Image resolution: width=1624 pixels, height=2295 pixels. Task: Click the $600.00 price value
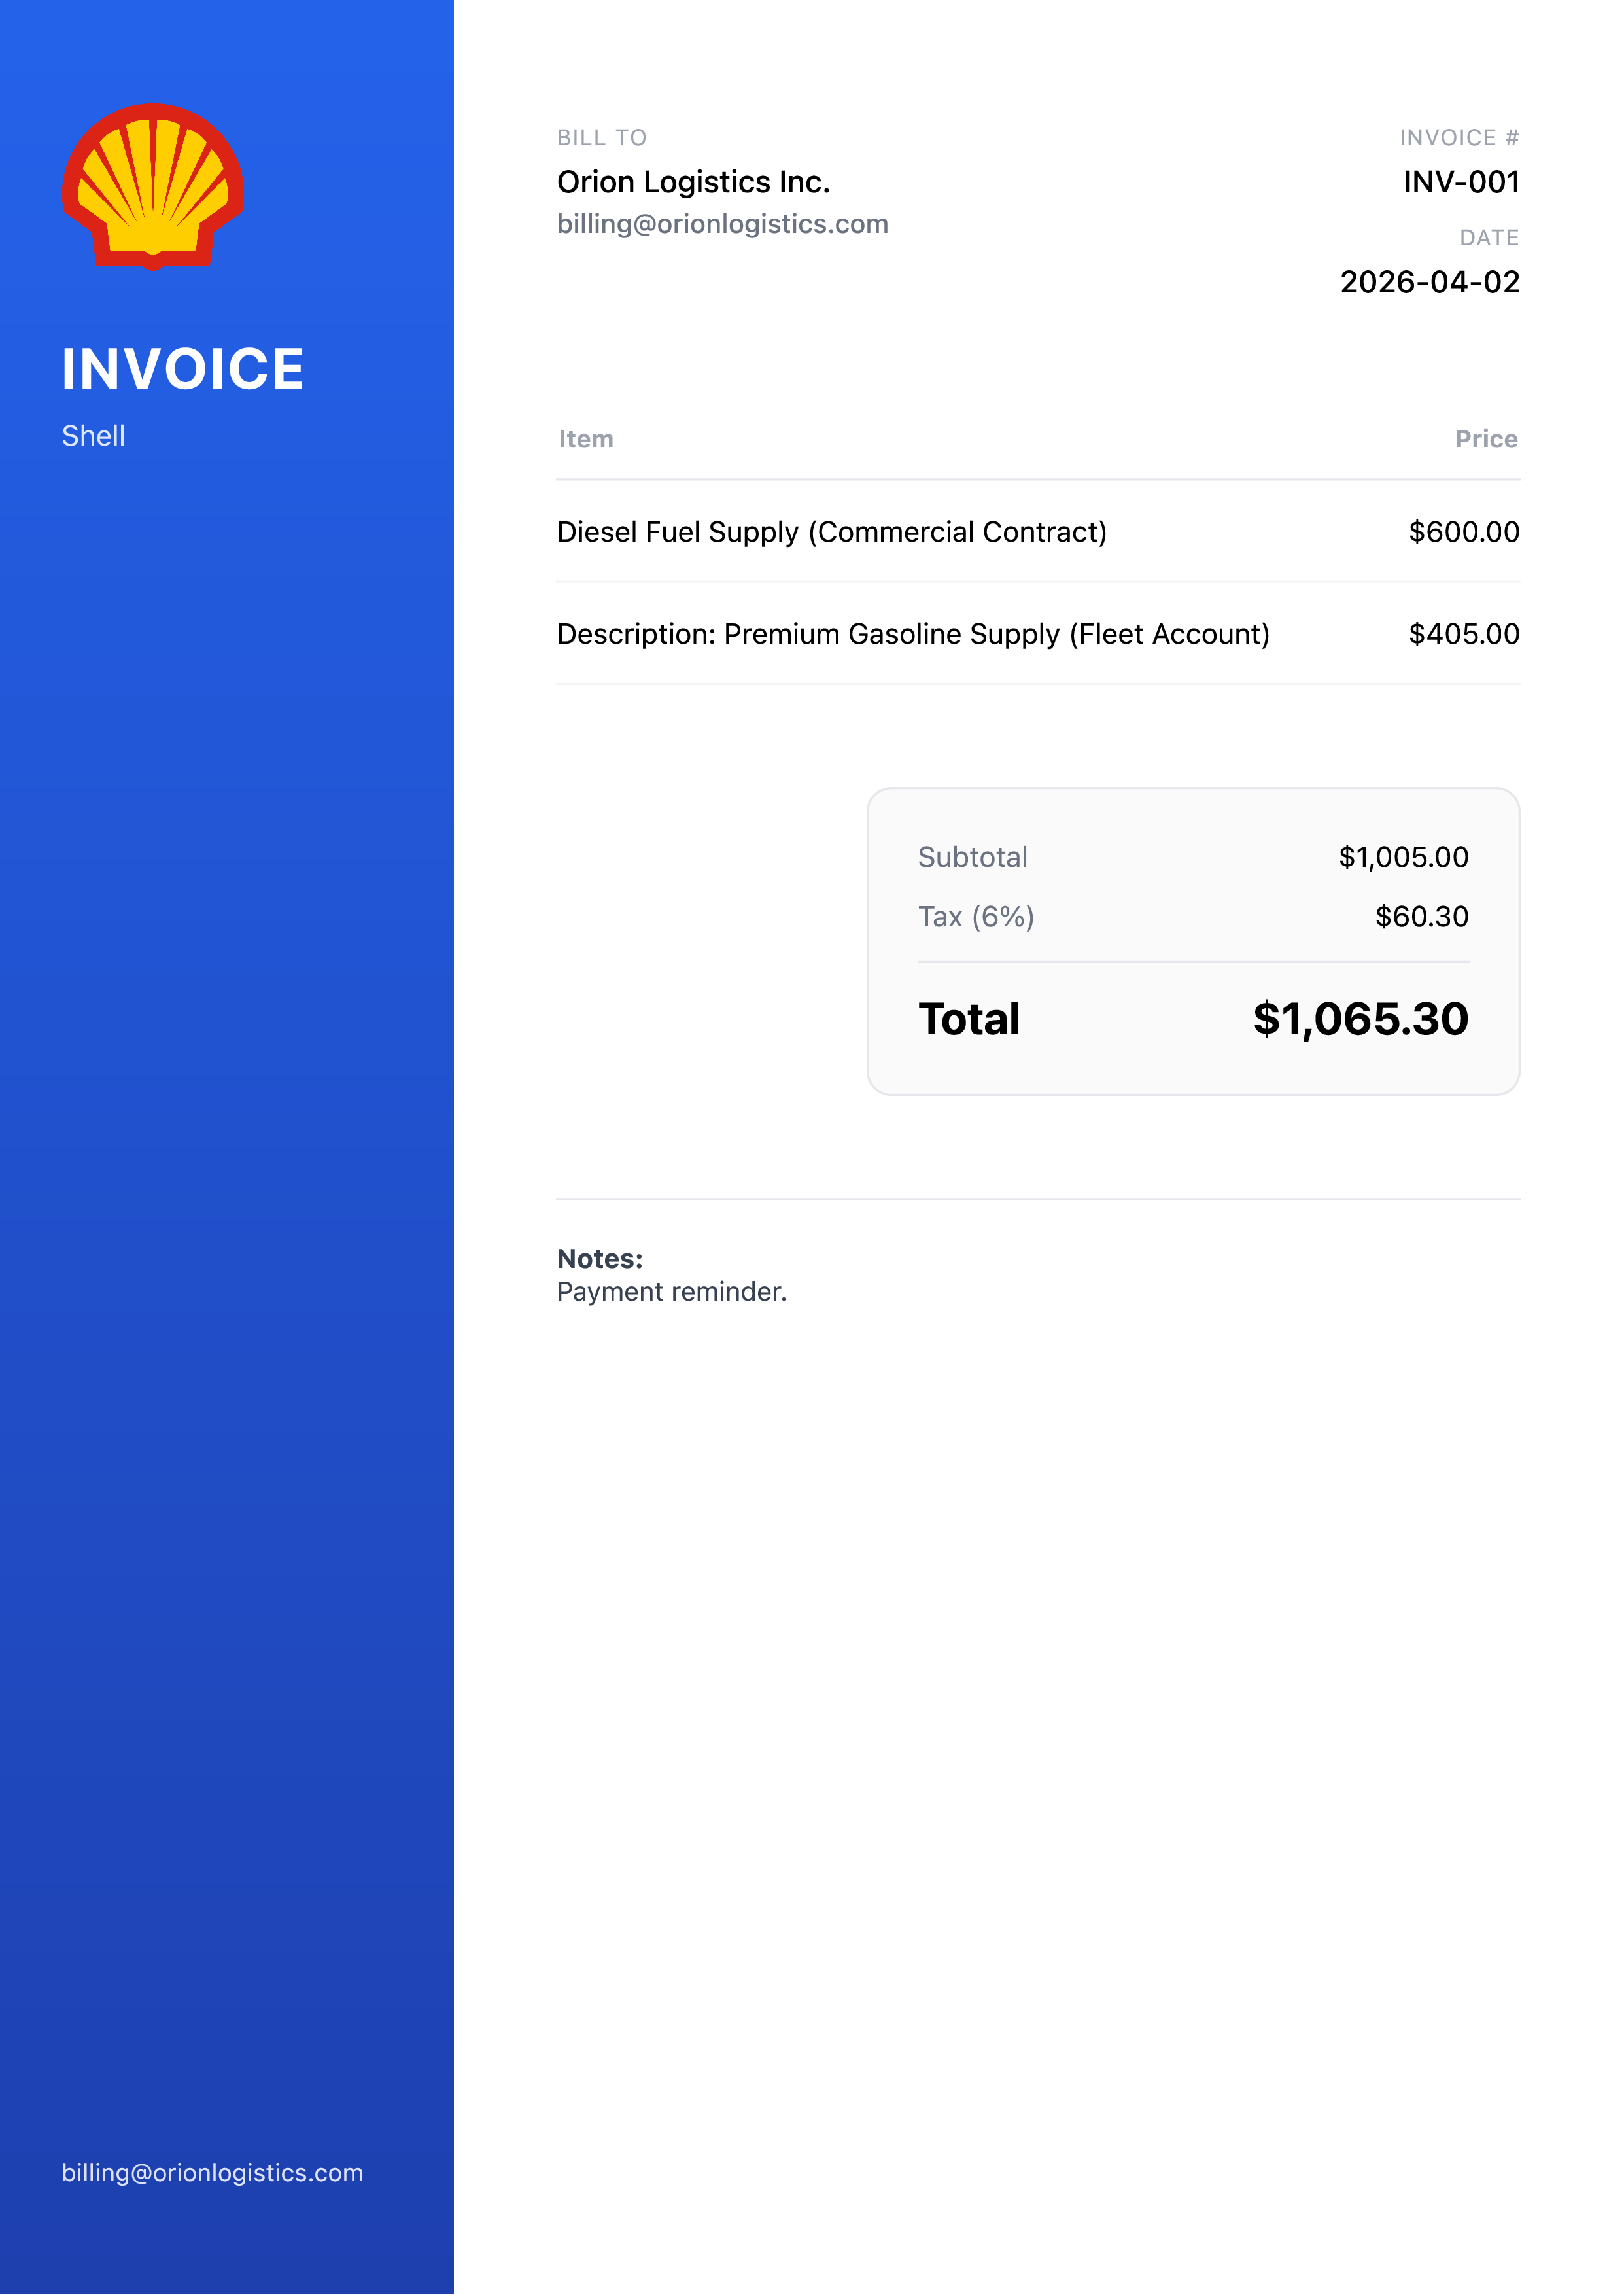tap(1463, 532)
